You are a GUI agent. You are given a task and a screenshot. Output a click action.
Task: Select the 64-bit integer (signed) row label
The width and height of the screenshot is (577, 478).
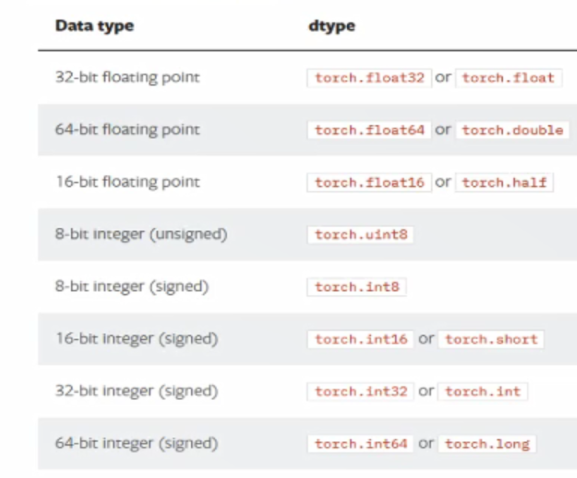(137, 443)
